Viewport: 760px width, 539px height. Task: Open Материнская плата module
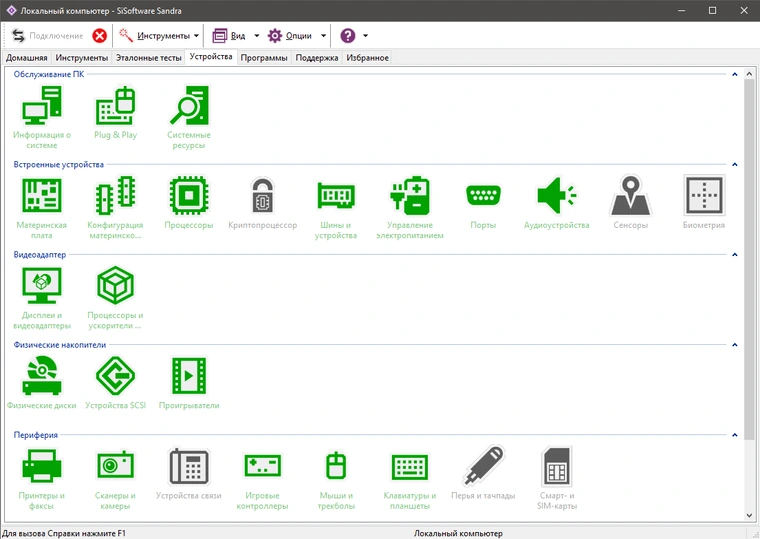(42, 208)
